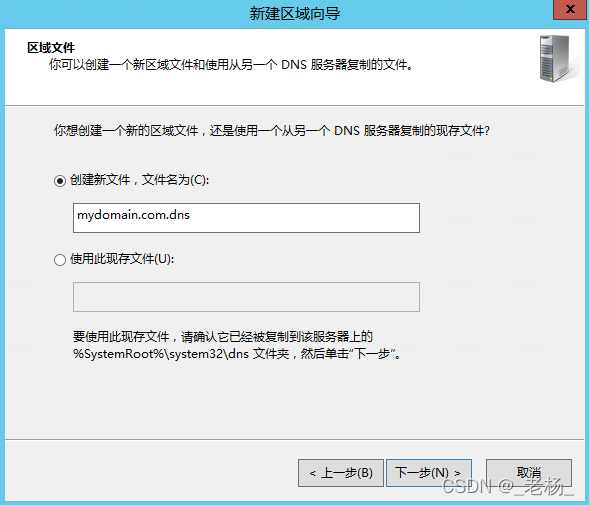
Task: Click the mydomain.com.dns file name field
Action: tap(246, 218)
